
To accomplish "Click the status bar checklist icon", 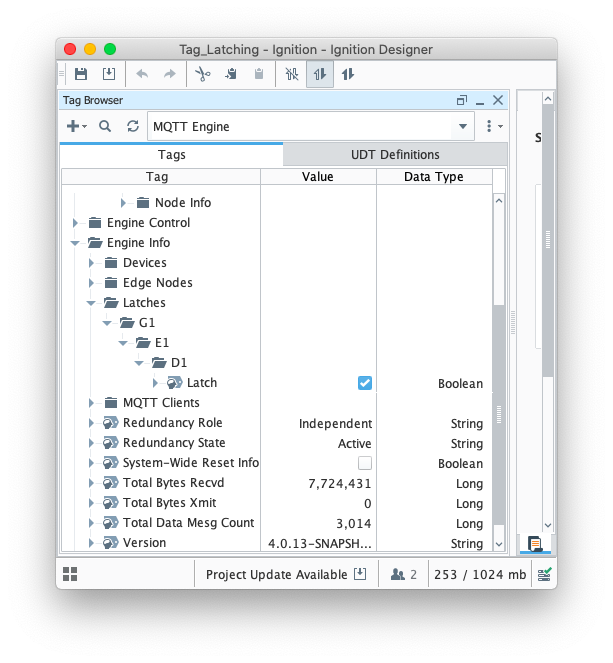I will point(544,575).
